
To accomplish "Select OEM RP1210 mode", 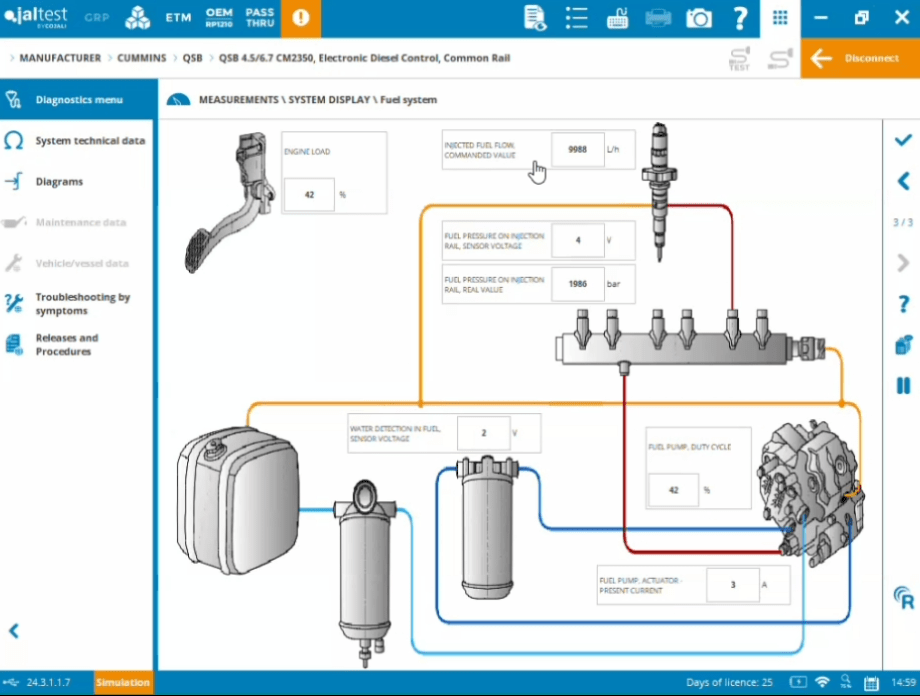I will [x=219, y=18].
